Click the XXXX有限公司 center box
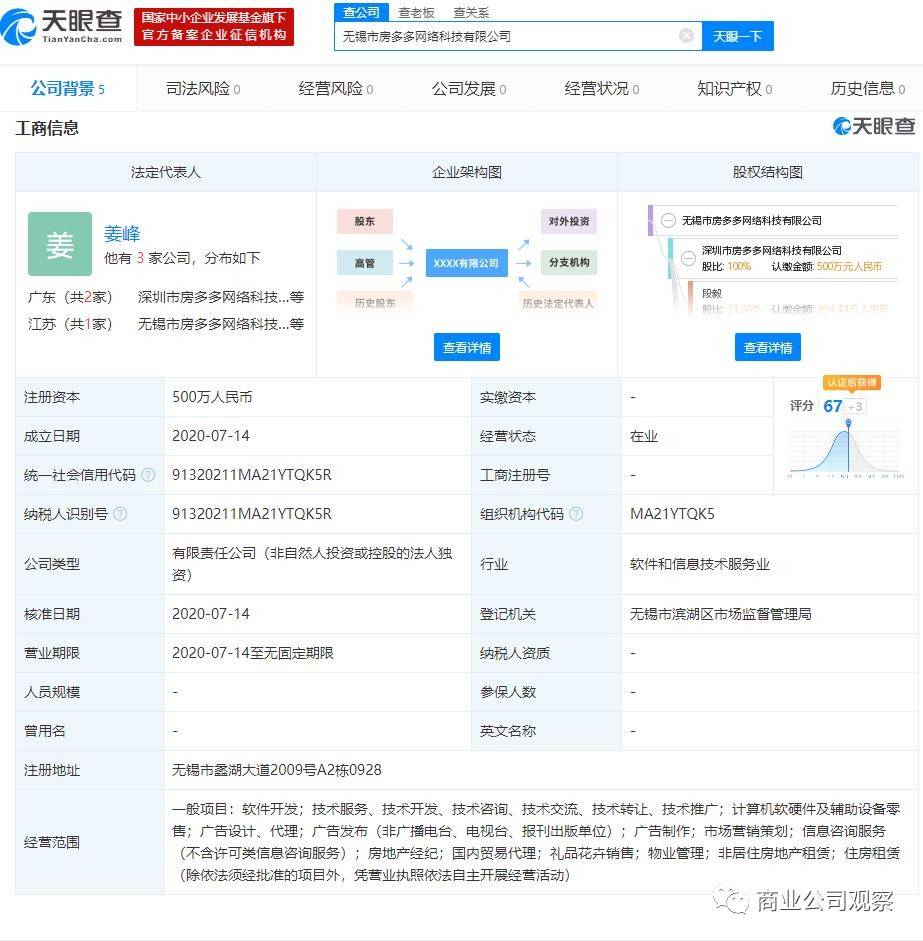 [x=466, y=263]
